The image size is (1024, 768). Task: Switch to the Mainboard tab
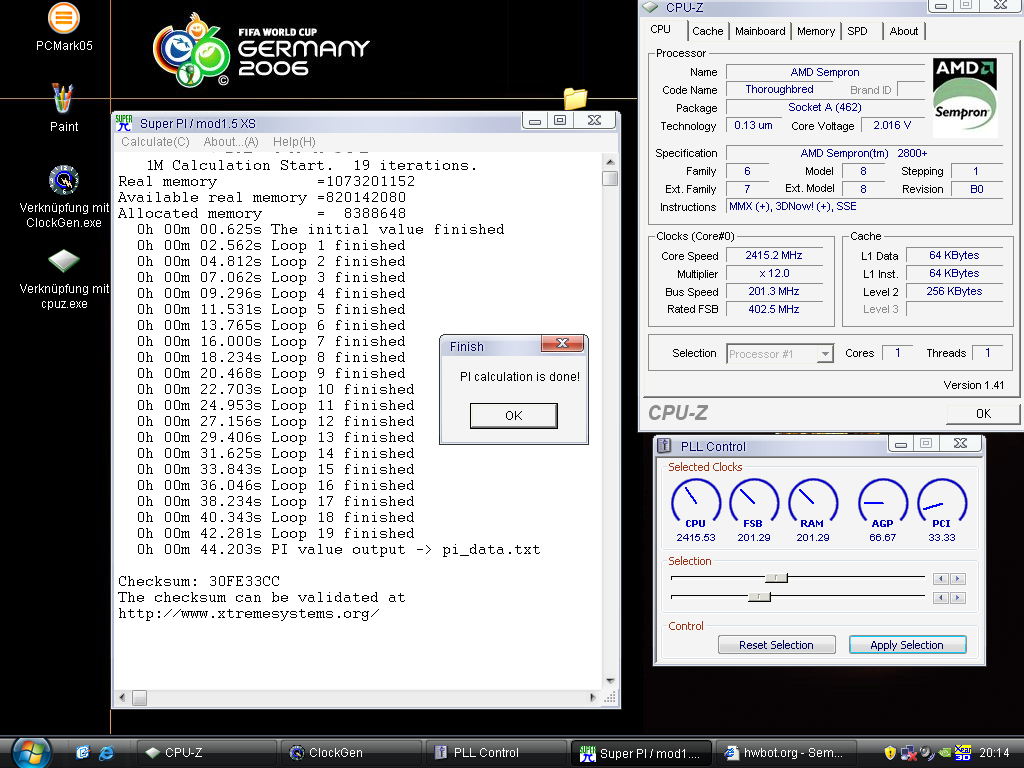(x=760, y=31)
